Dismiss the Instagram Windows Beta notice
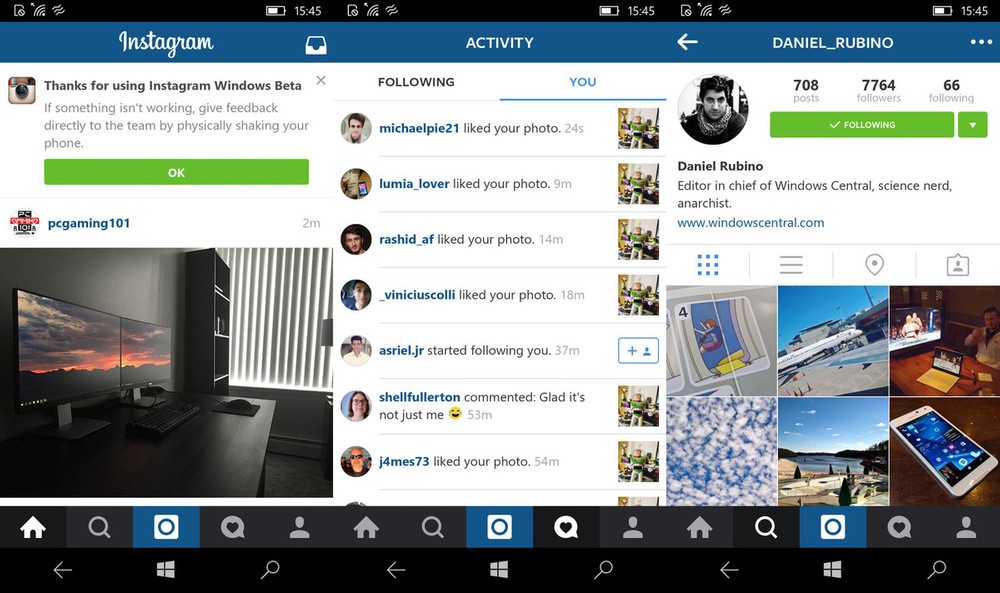Viewport: 1000px width, 593px height. (x=321, y=80)
